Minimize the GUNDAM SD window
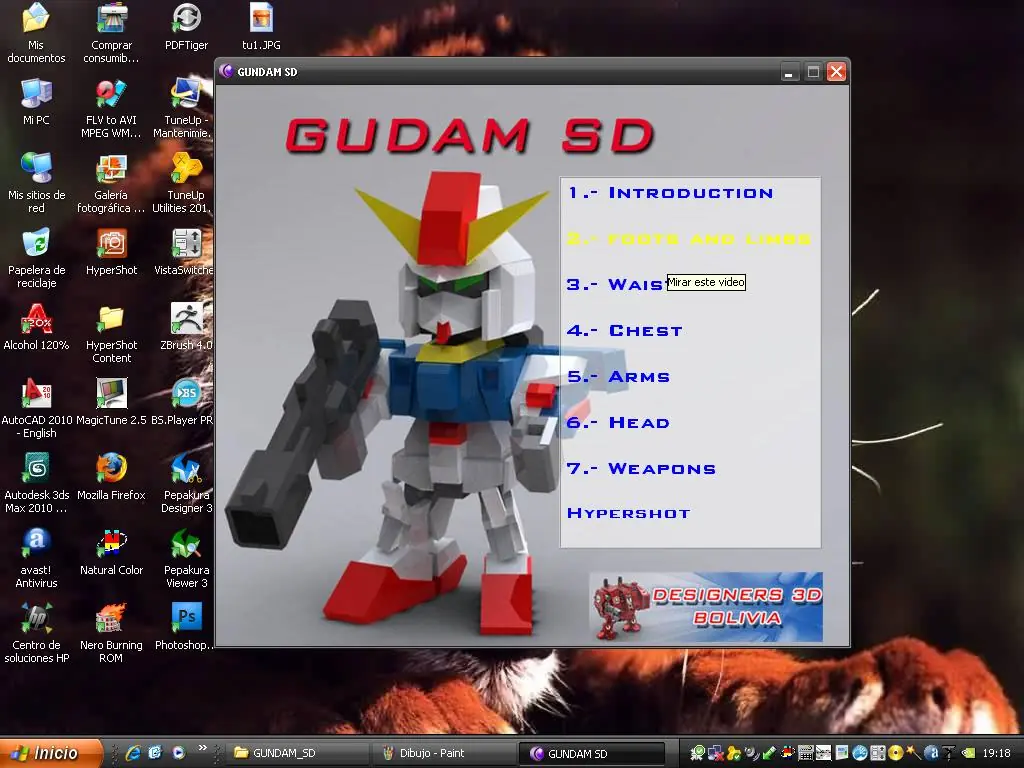 (x=789, y=72)
